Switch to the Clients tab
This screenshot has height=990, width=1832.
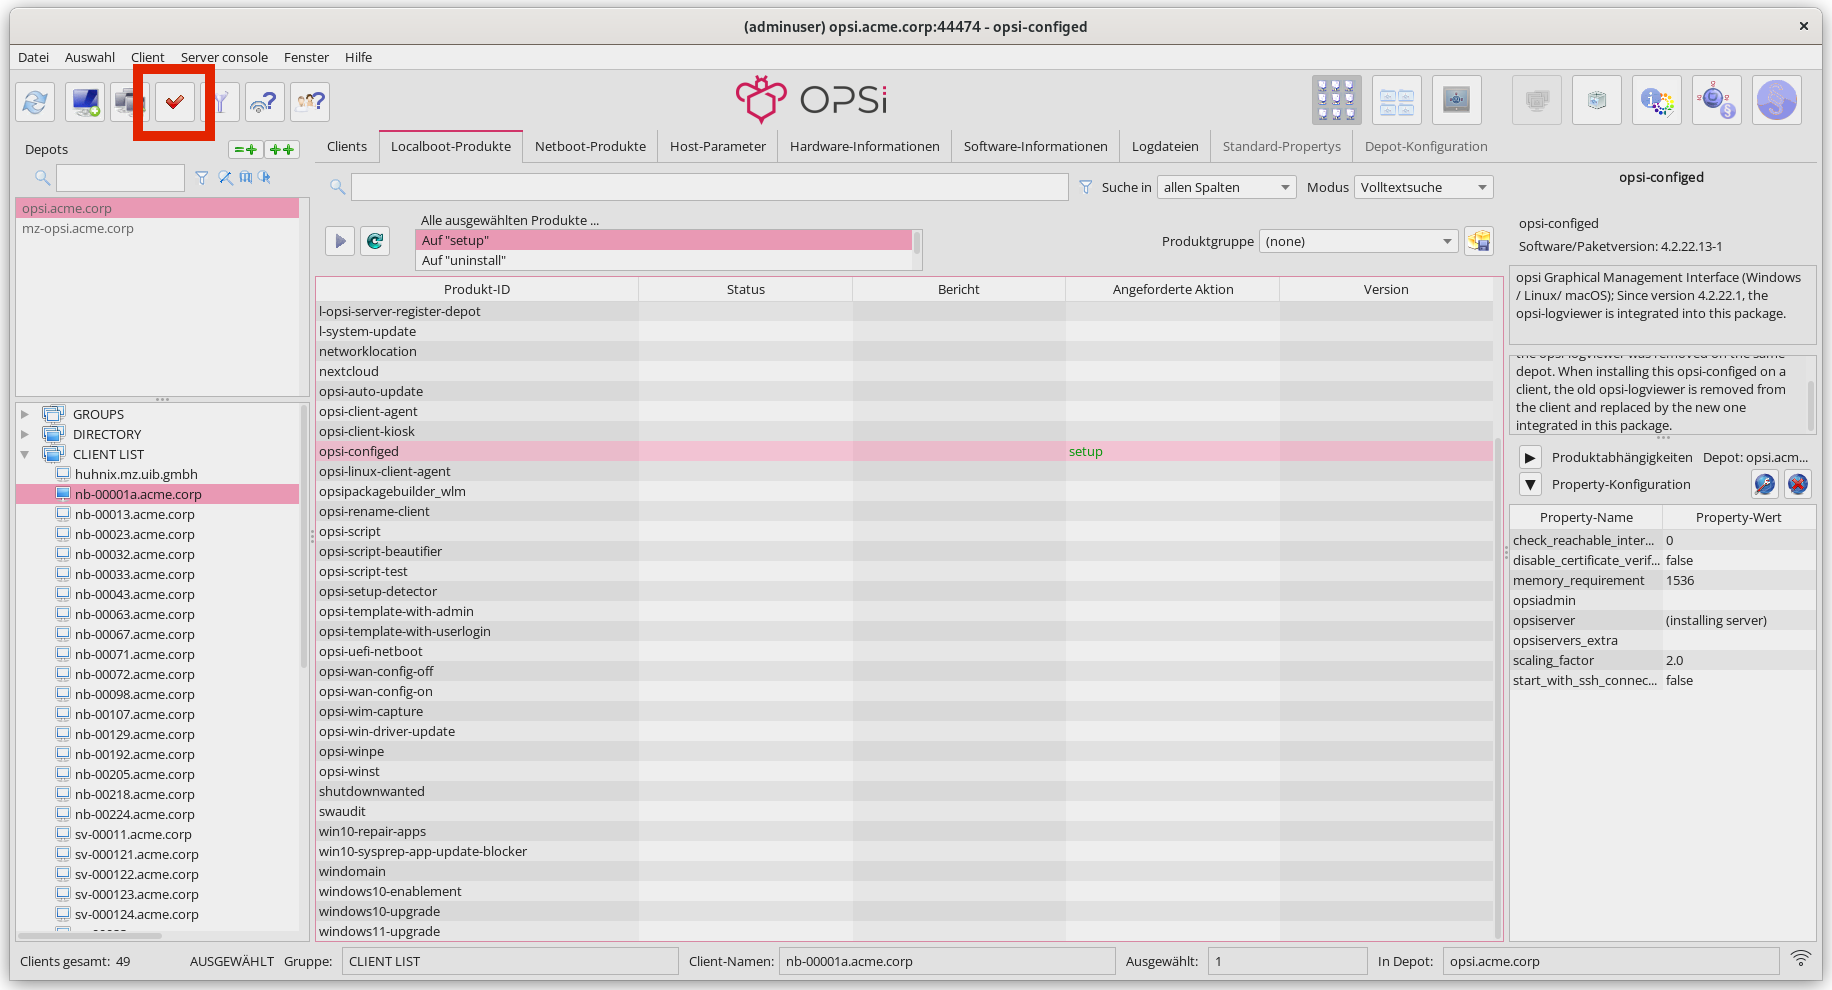(347, 146)
